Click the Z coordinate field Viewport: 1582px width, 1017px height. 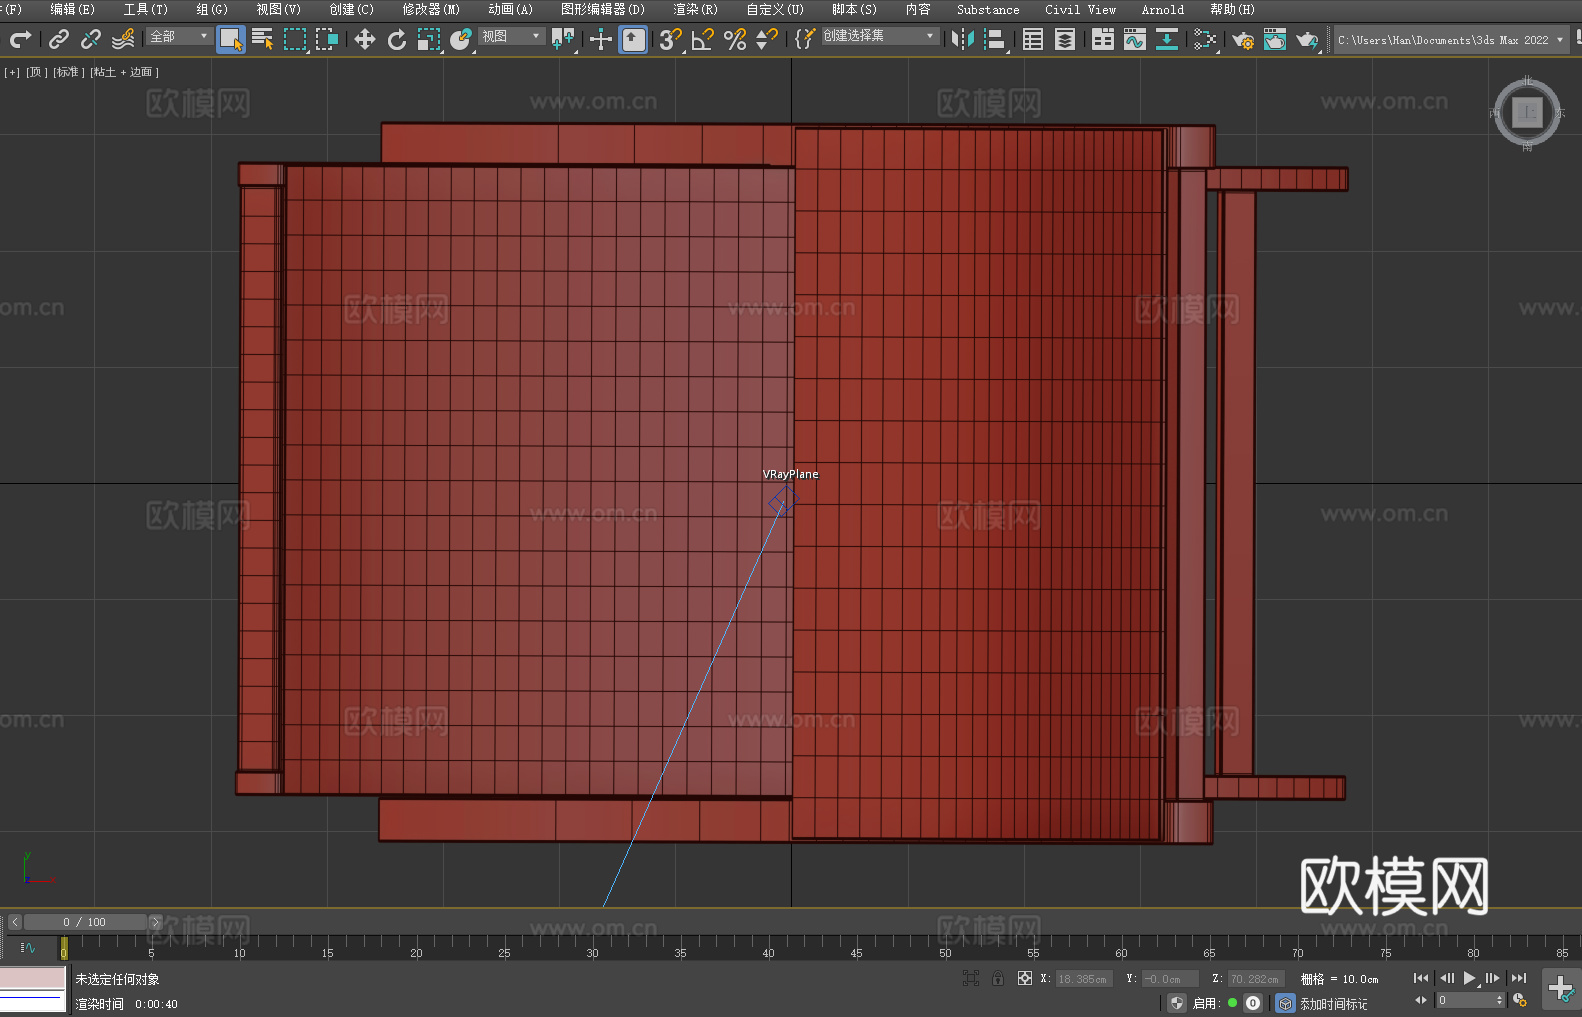click(x=1256, y=979)
